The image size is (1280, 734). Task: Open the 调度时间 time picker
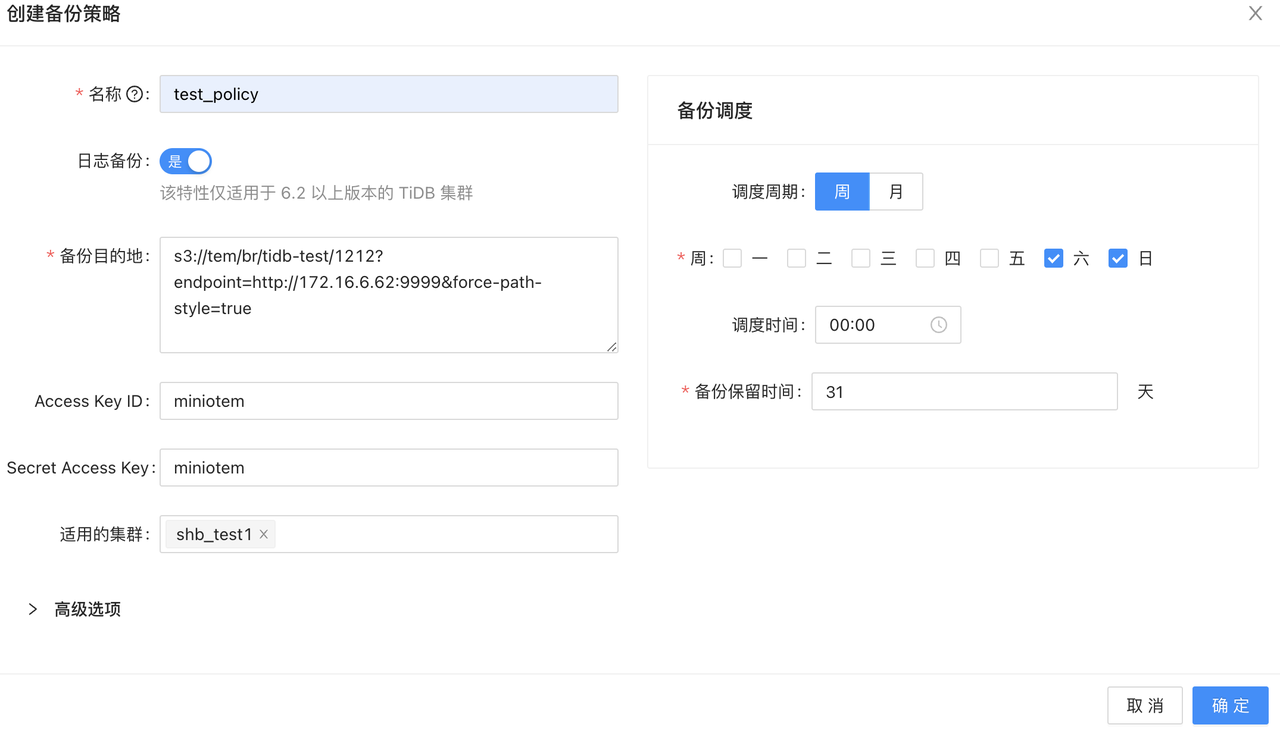coord(888,325)
